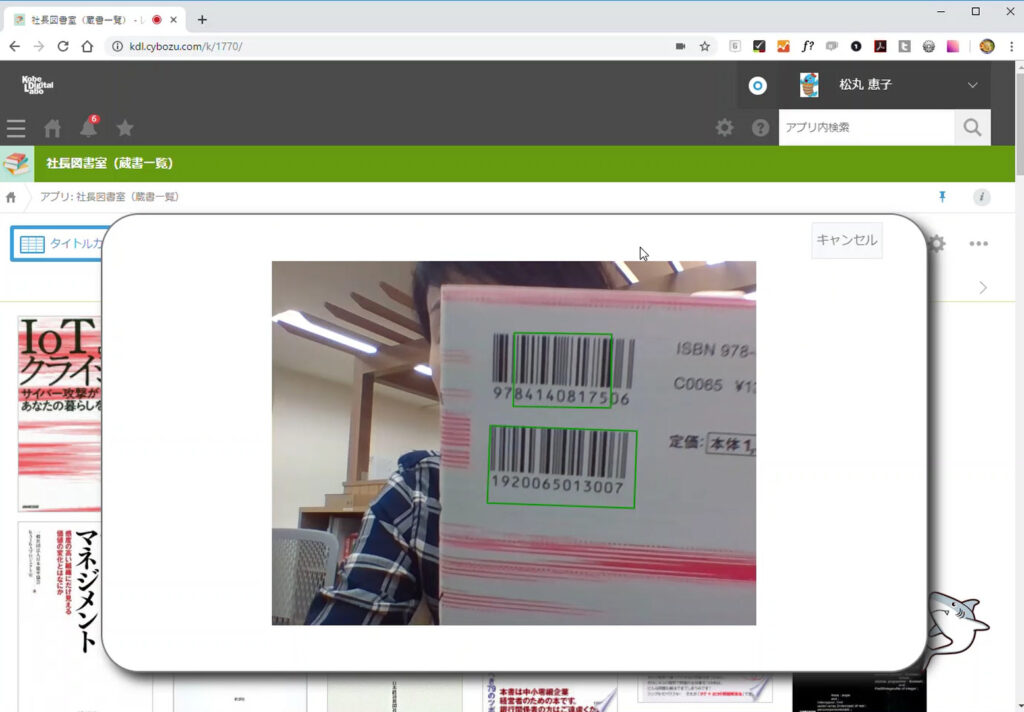Go forward in browser
This screenshot has width=1024, height=712.
coord(39,46)
